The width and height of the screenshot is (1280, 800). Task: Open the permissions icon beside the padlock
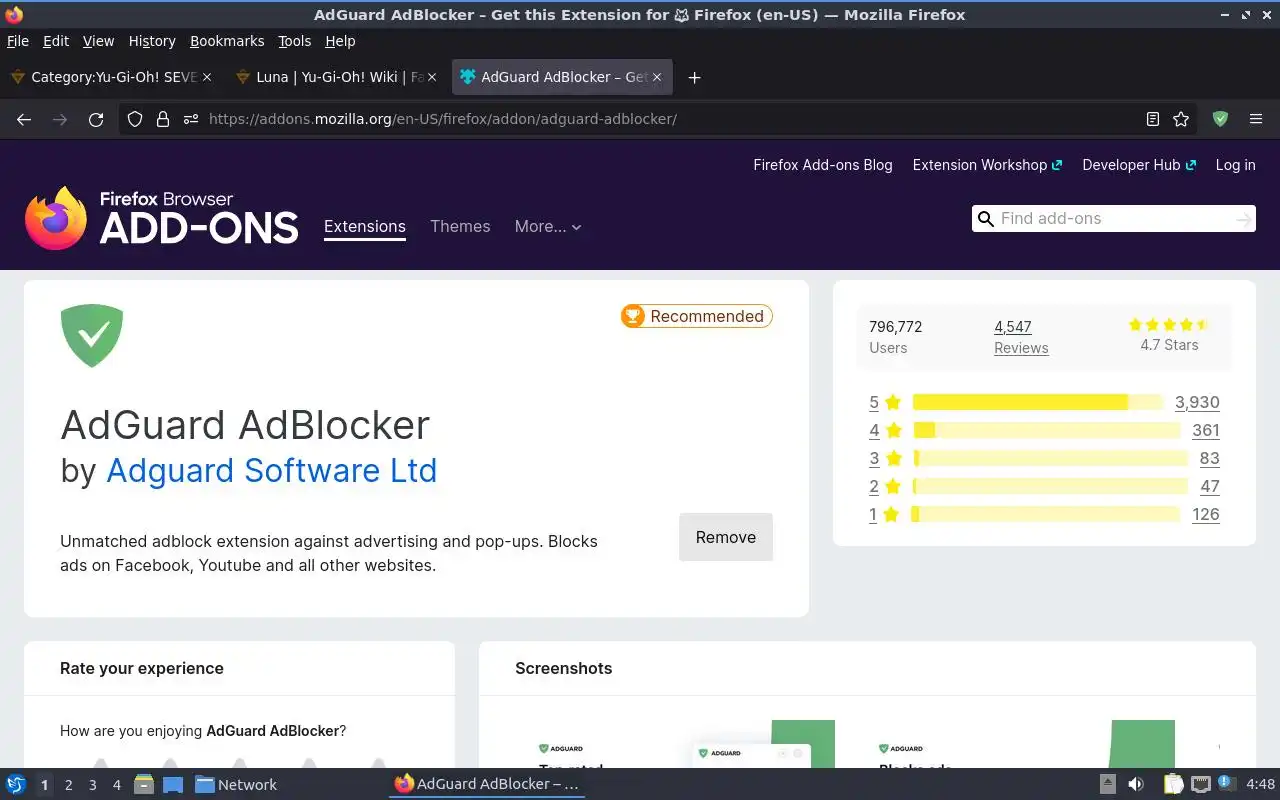190,119
